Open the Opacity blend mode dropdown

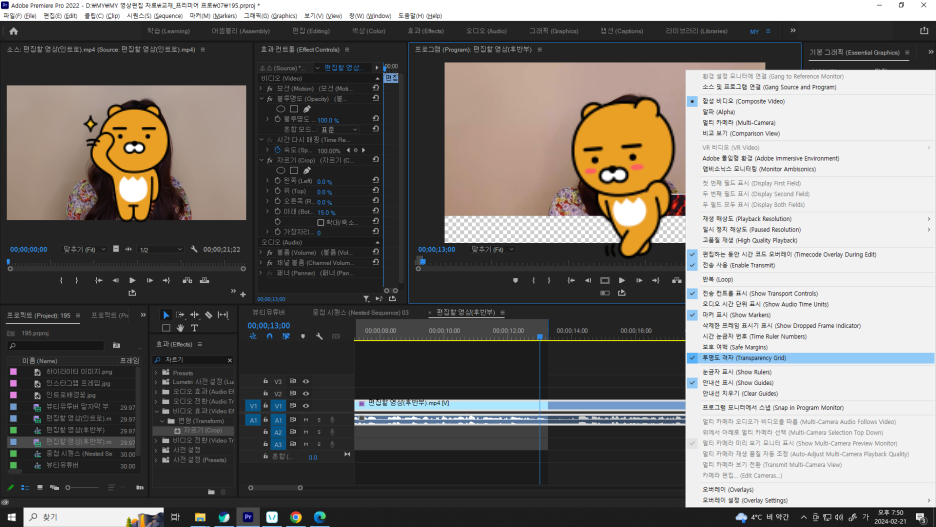point(338,130)
